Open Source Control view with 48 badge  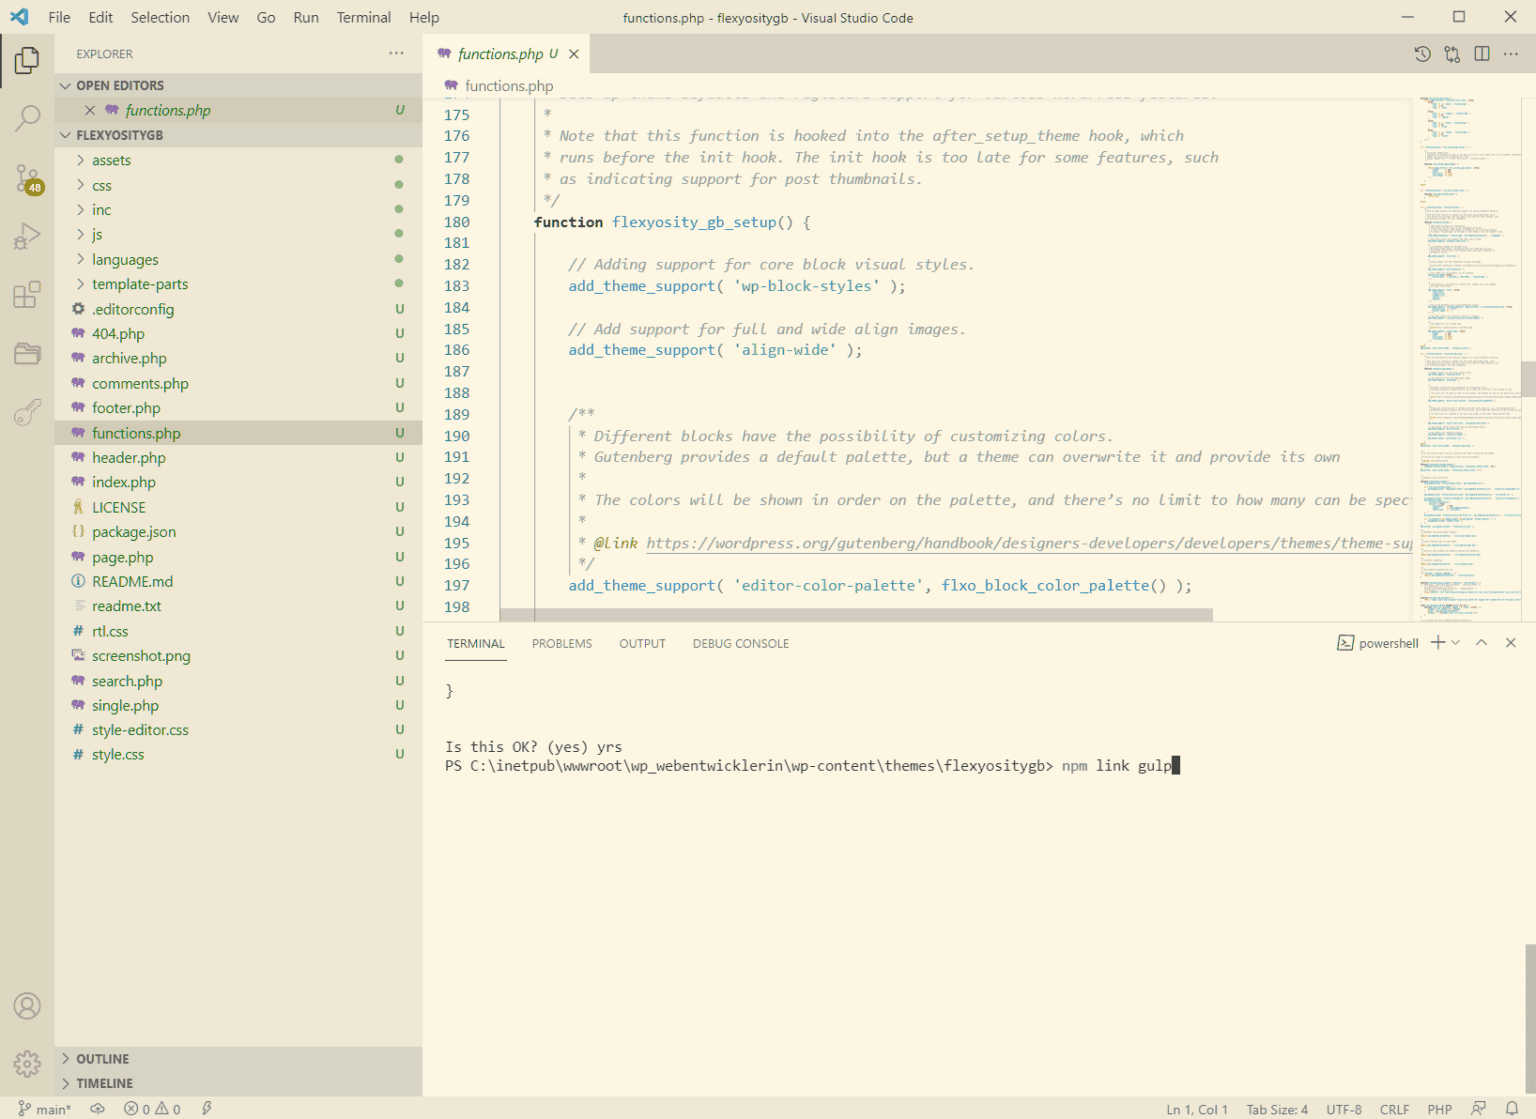pos(27,179)
